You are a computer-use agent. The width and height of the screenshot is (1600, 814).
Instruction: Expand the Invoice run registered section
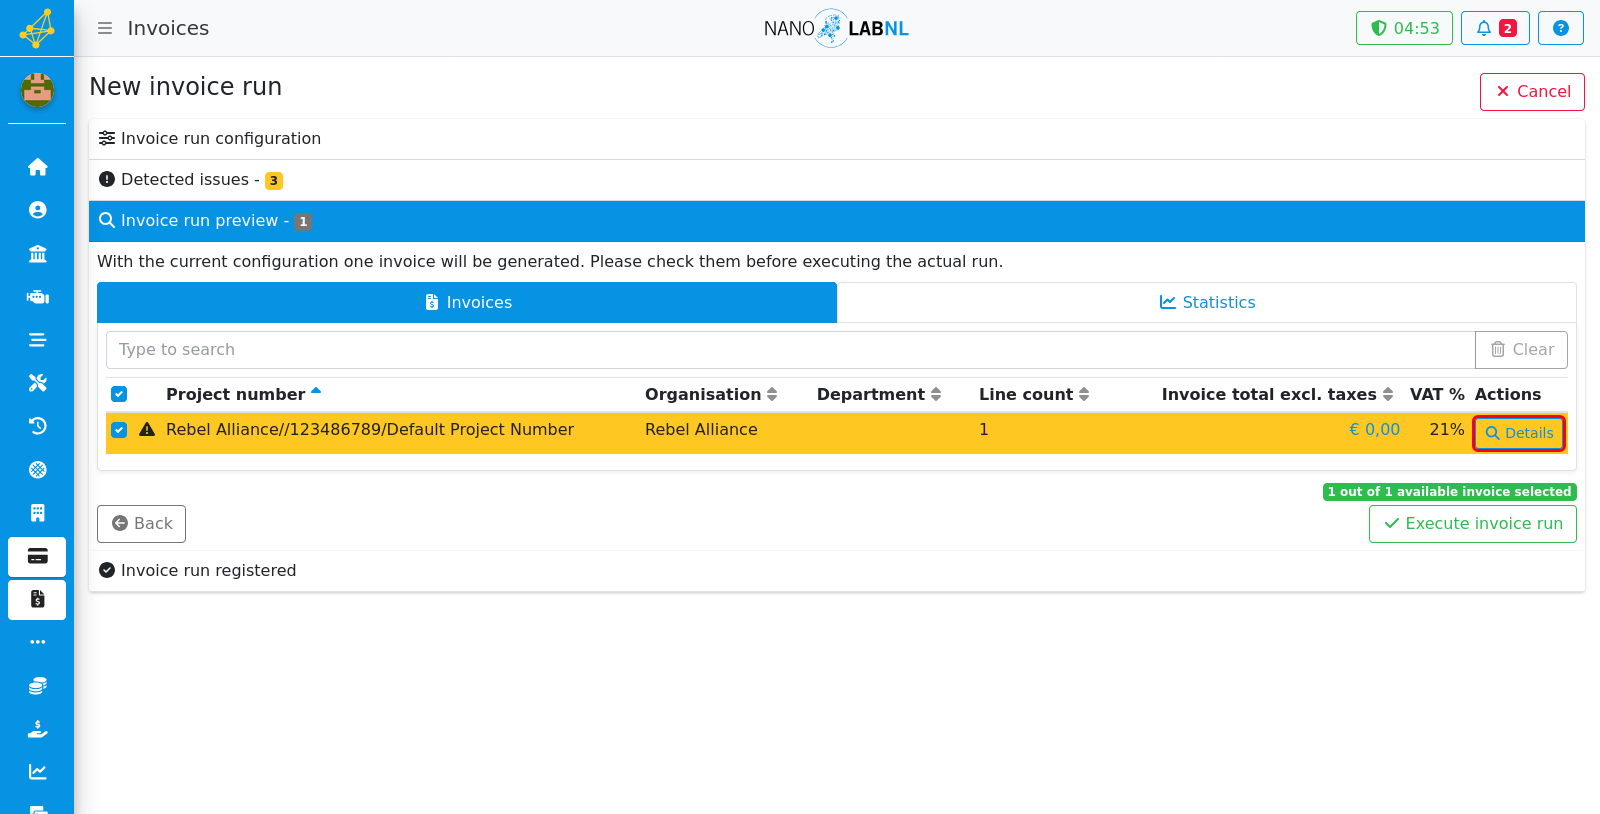pos(837,571)
